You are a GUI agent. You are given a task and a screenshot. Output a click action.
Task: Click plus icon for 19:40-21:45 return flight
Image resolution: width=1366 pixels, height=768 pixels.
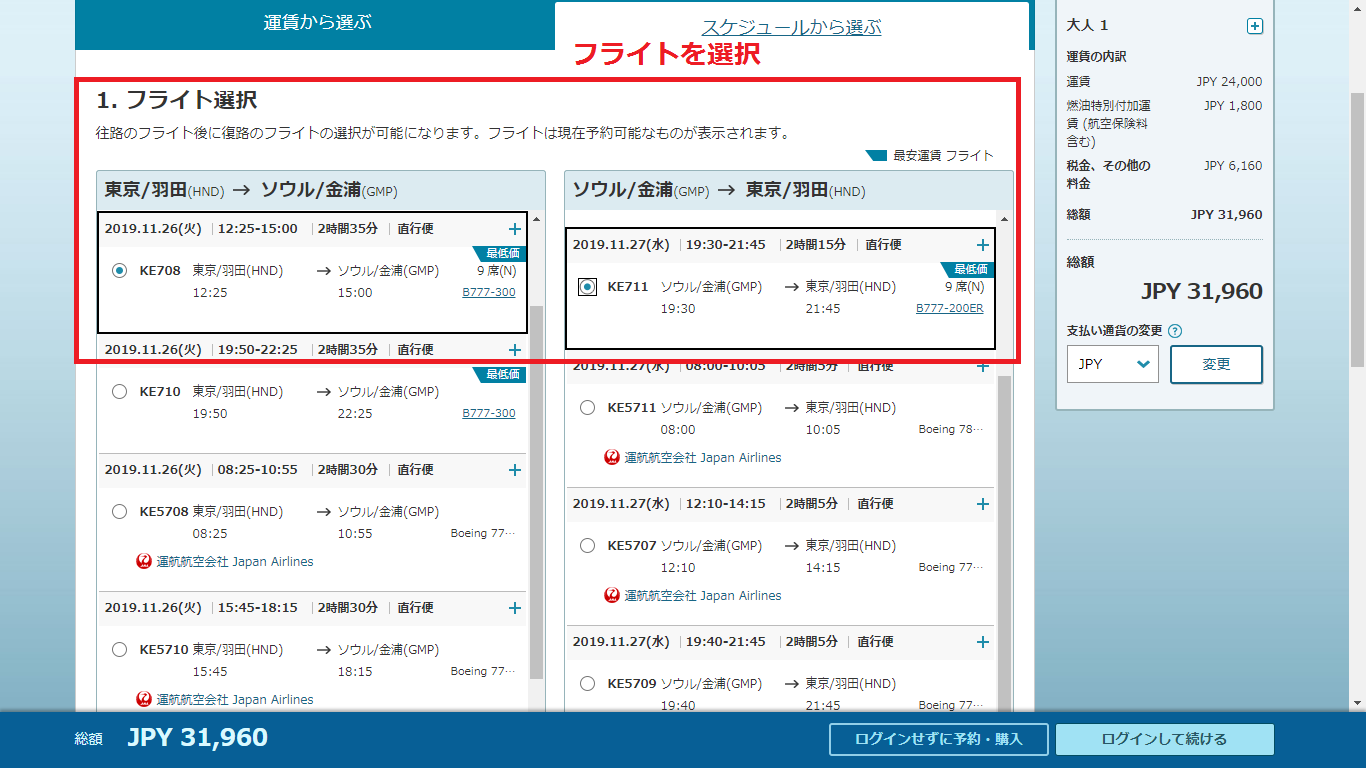point(983,642)
